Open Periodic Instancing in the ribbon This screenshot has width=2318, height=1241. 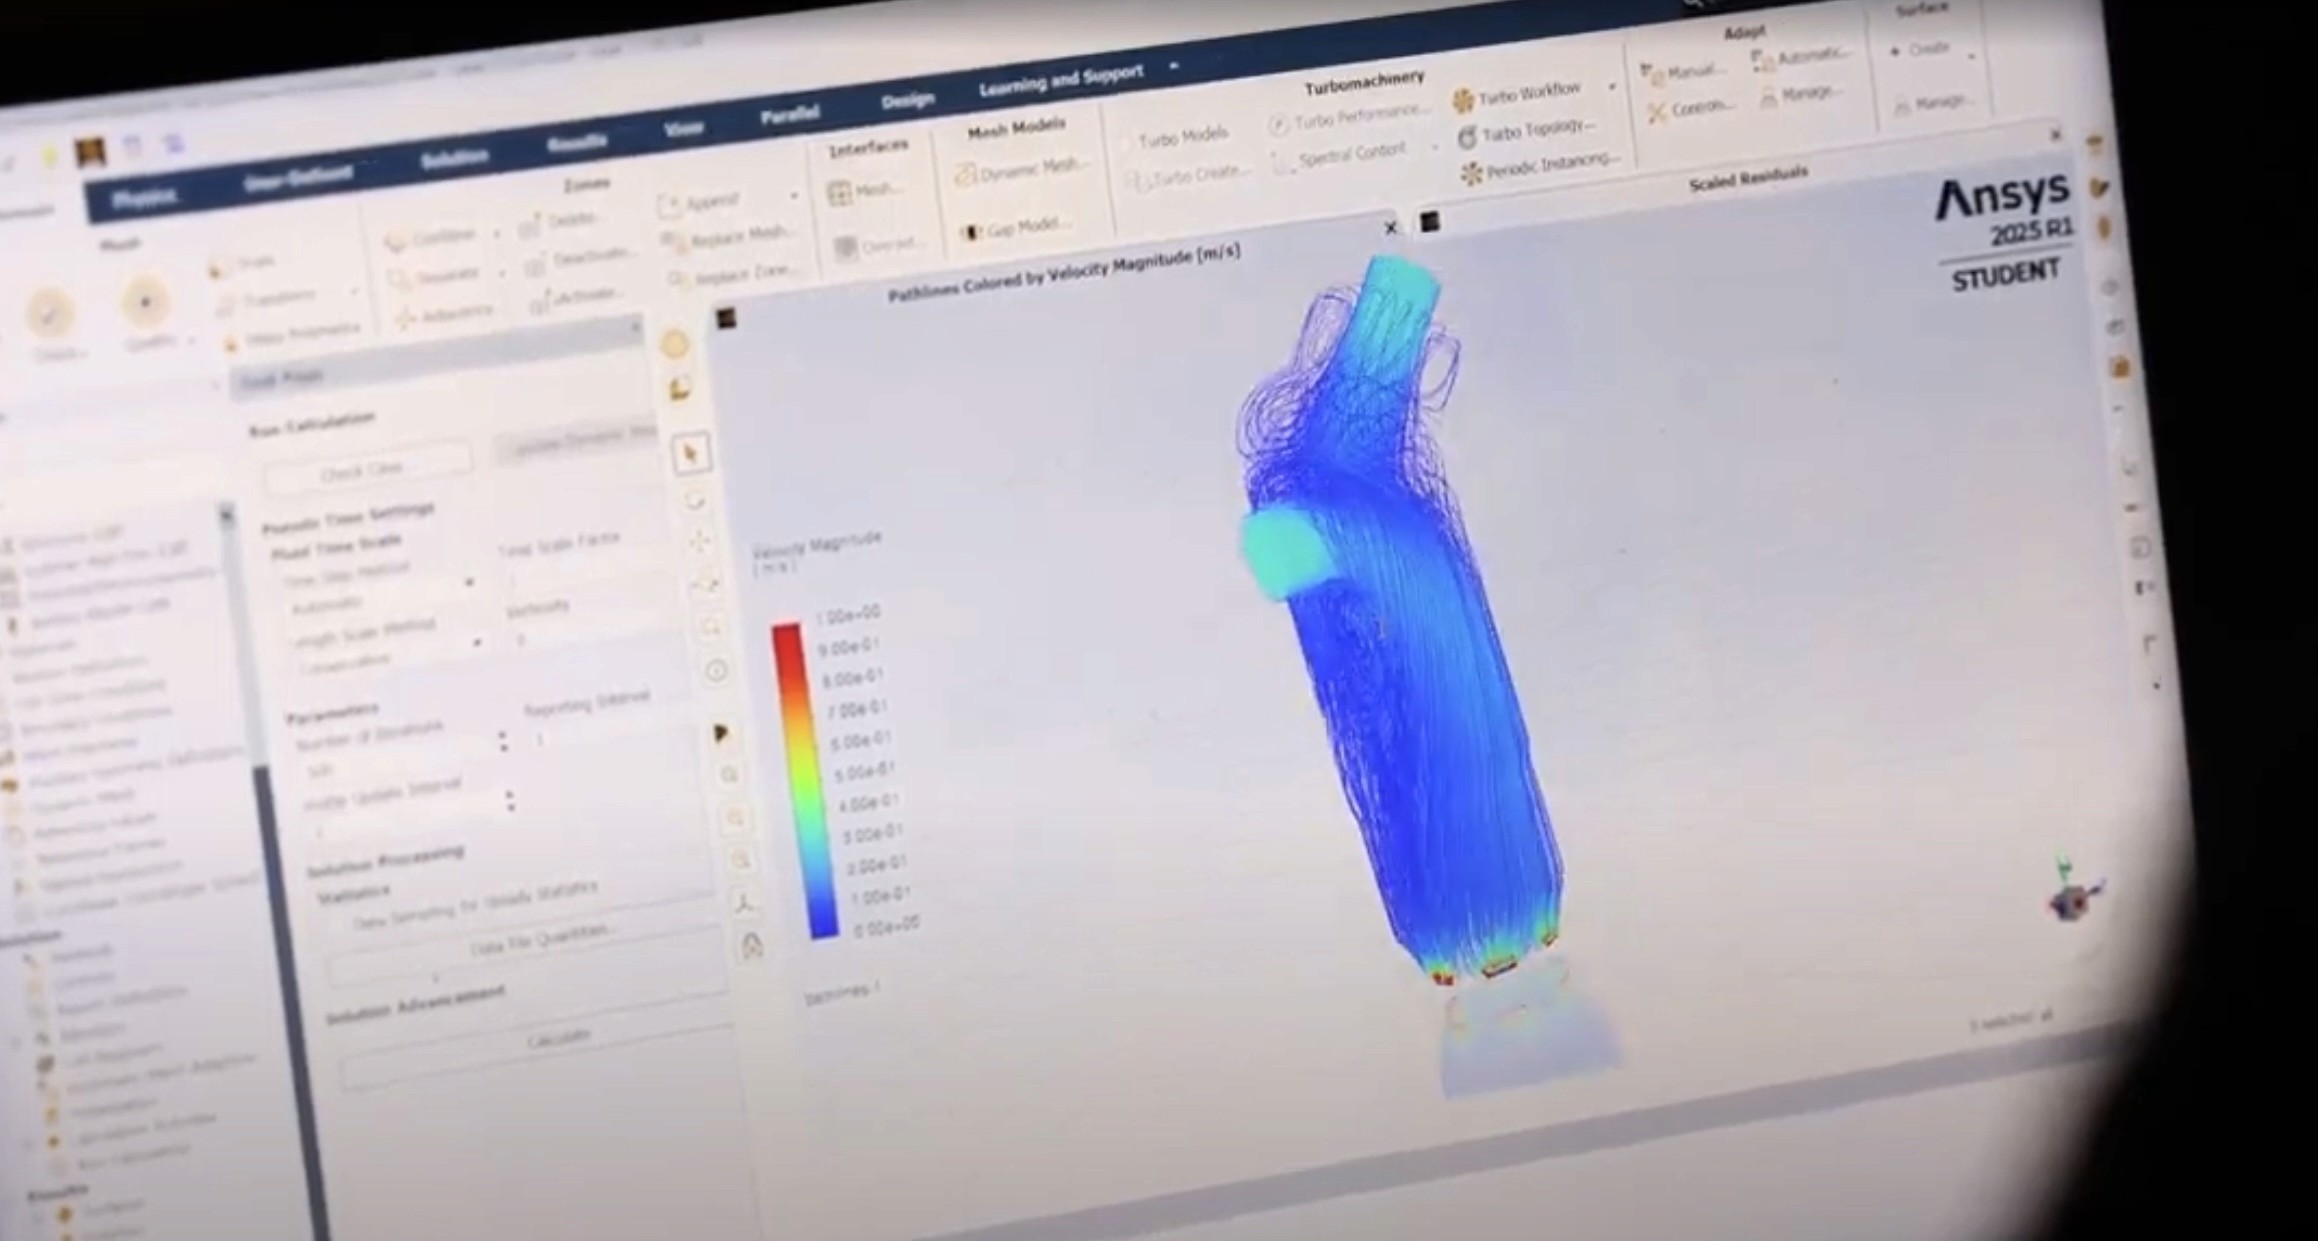pyautogui.click(x=1538, y=167)
